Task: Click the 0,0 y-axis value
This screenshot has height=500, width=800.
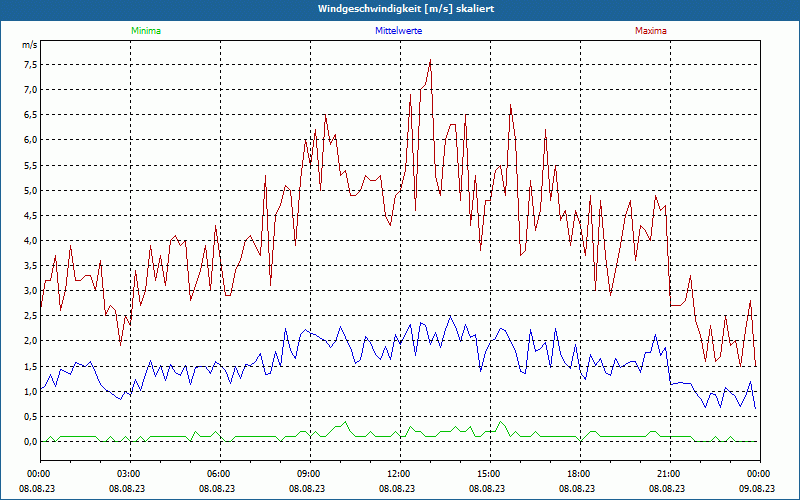Action: click(30, 441)
